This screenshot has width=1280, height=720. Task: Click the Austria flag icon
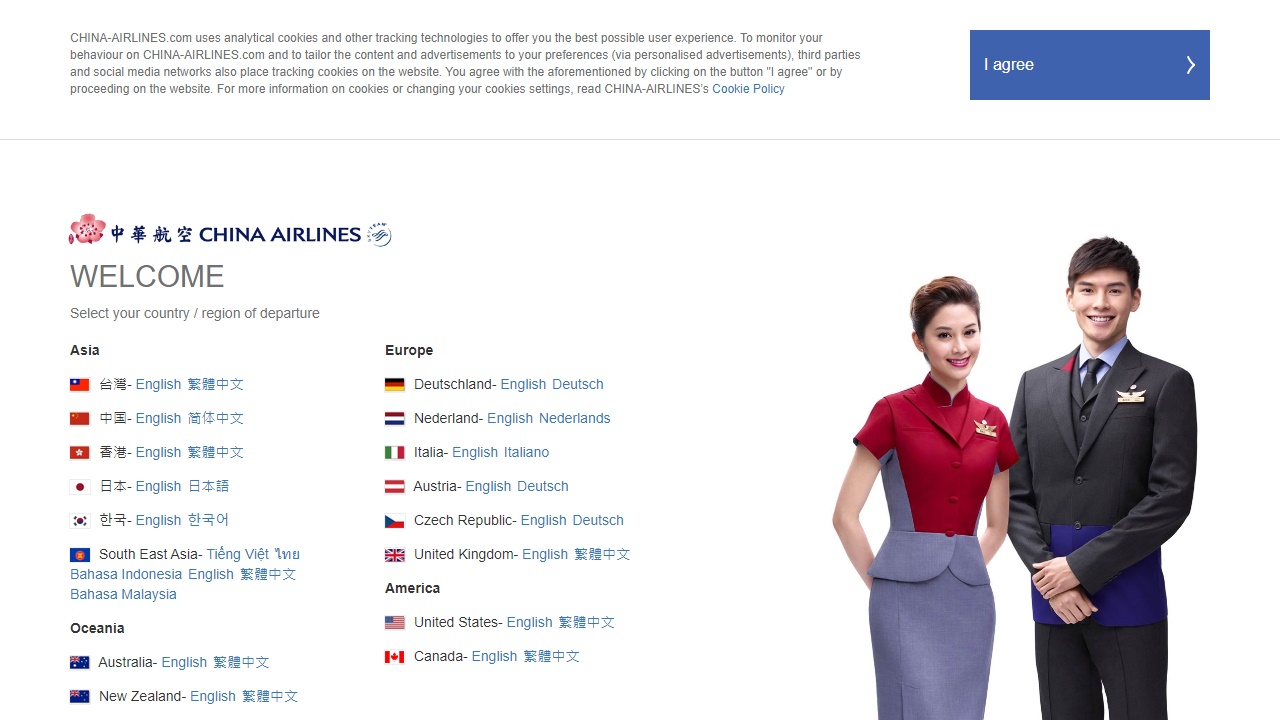[395, 487]
